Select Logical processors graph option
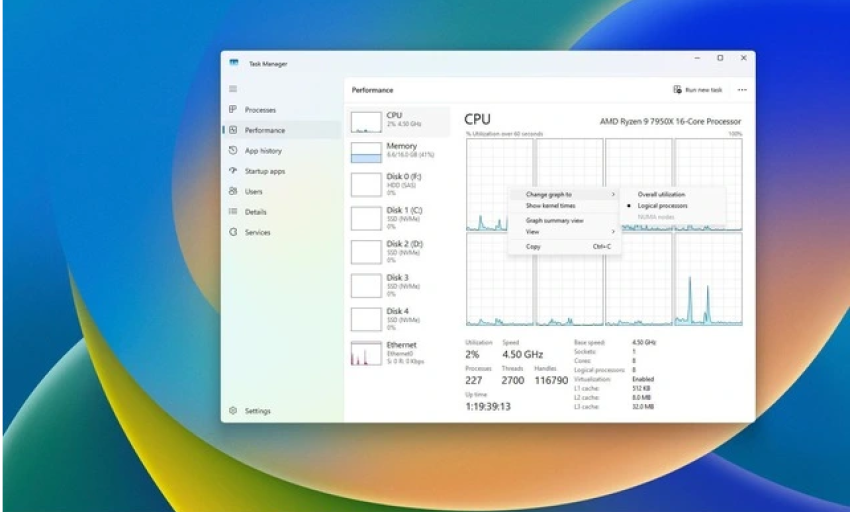Screen dimensions: 850x512 (662, 206)
